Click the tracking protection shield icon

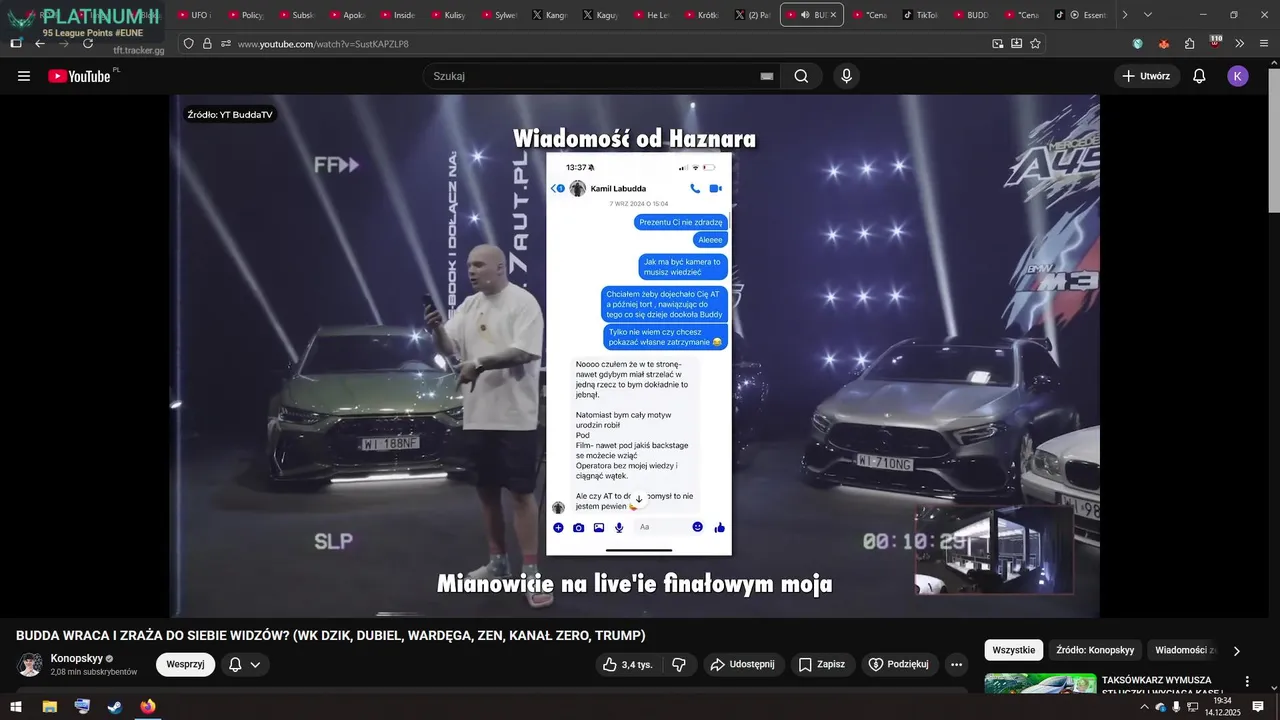(188, 43)
